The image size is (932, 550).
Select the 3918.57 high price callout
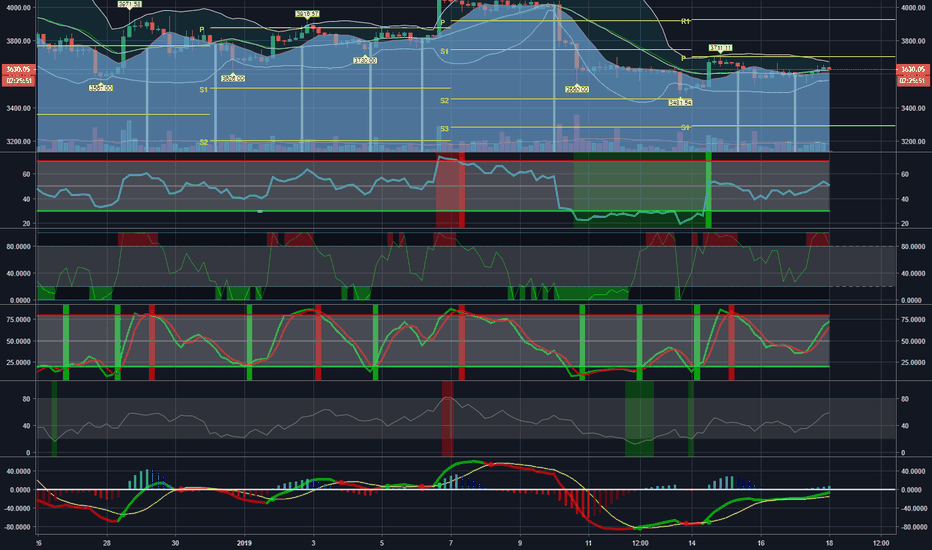pyautogui.click(x=307, y=14)
